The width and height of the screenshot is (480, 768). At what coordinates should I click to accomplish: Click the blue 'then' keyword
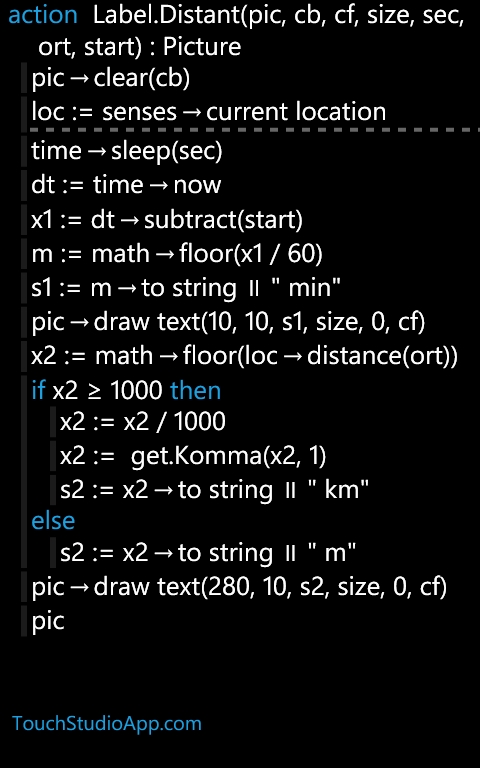[x=195, y=390]
